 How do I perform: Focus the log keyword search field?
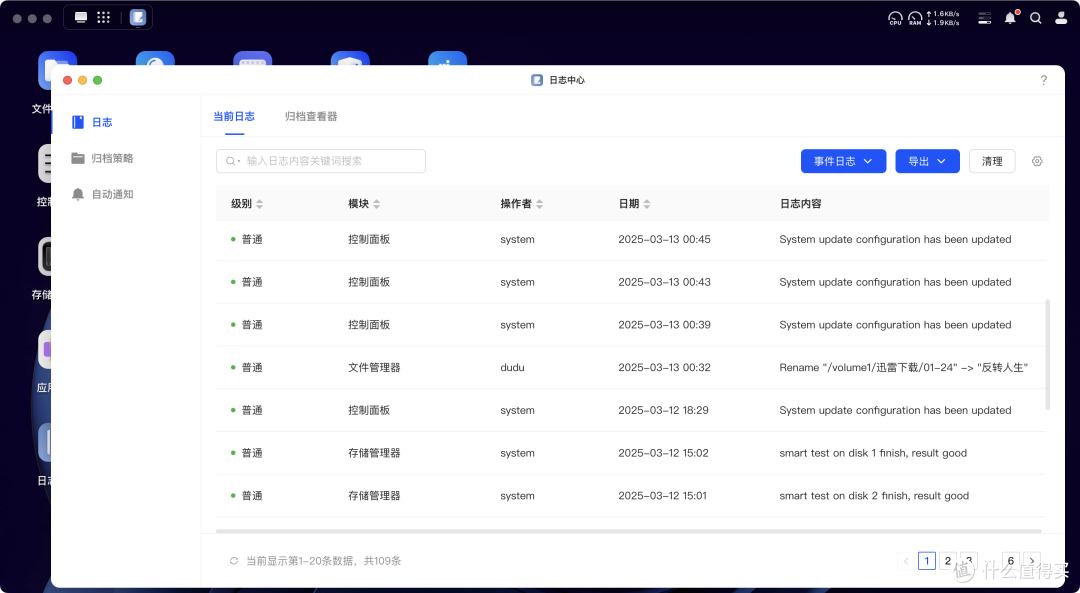pos(321,161)
